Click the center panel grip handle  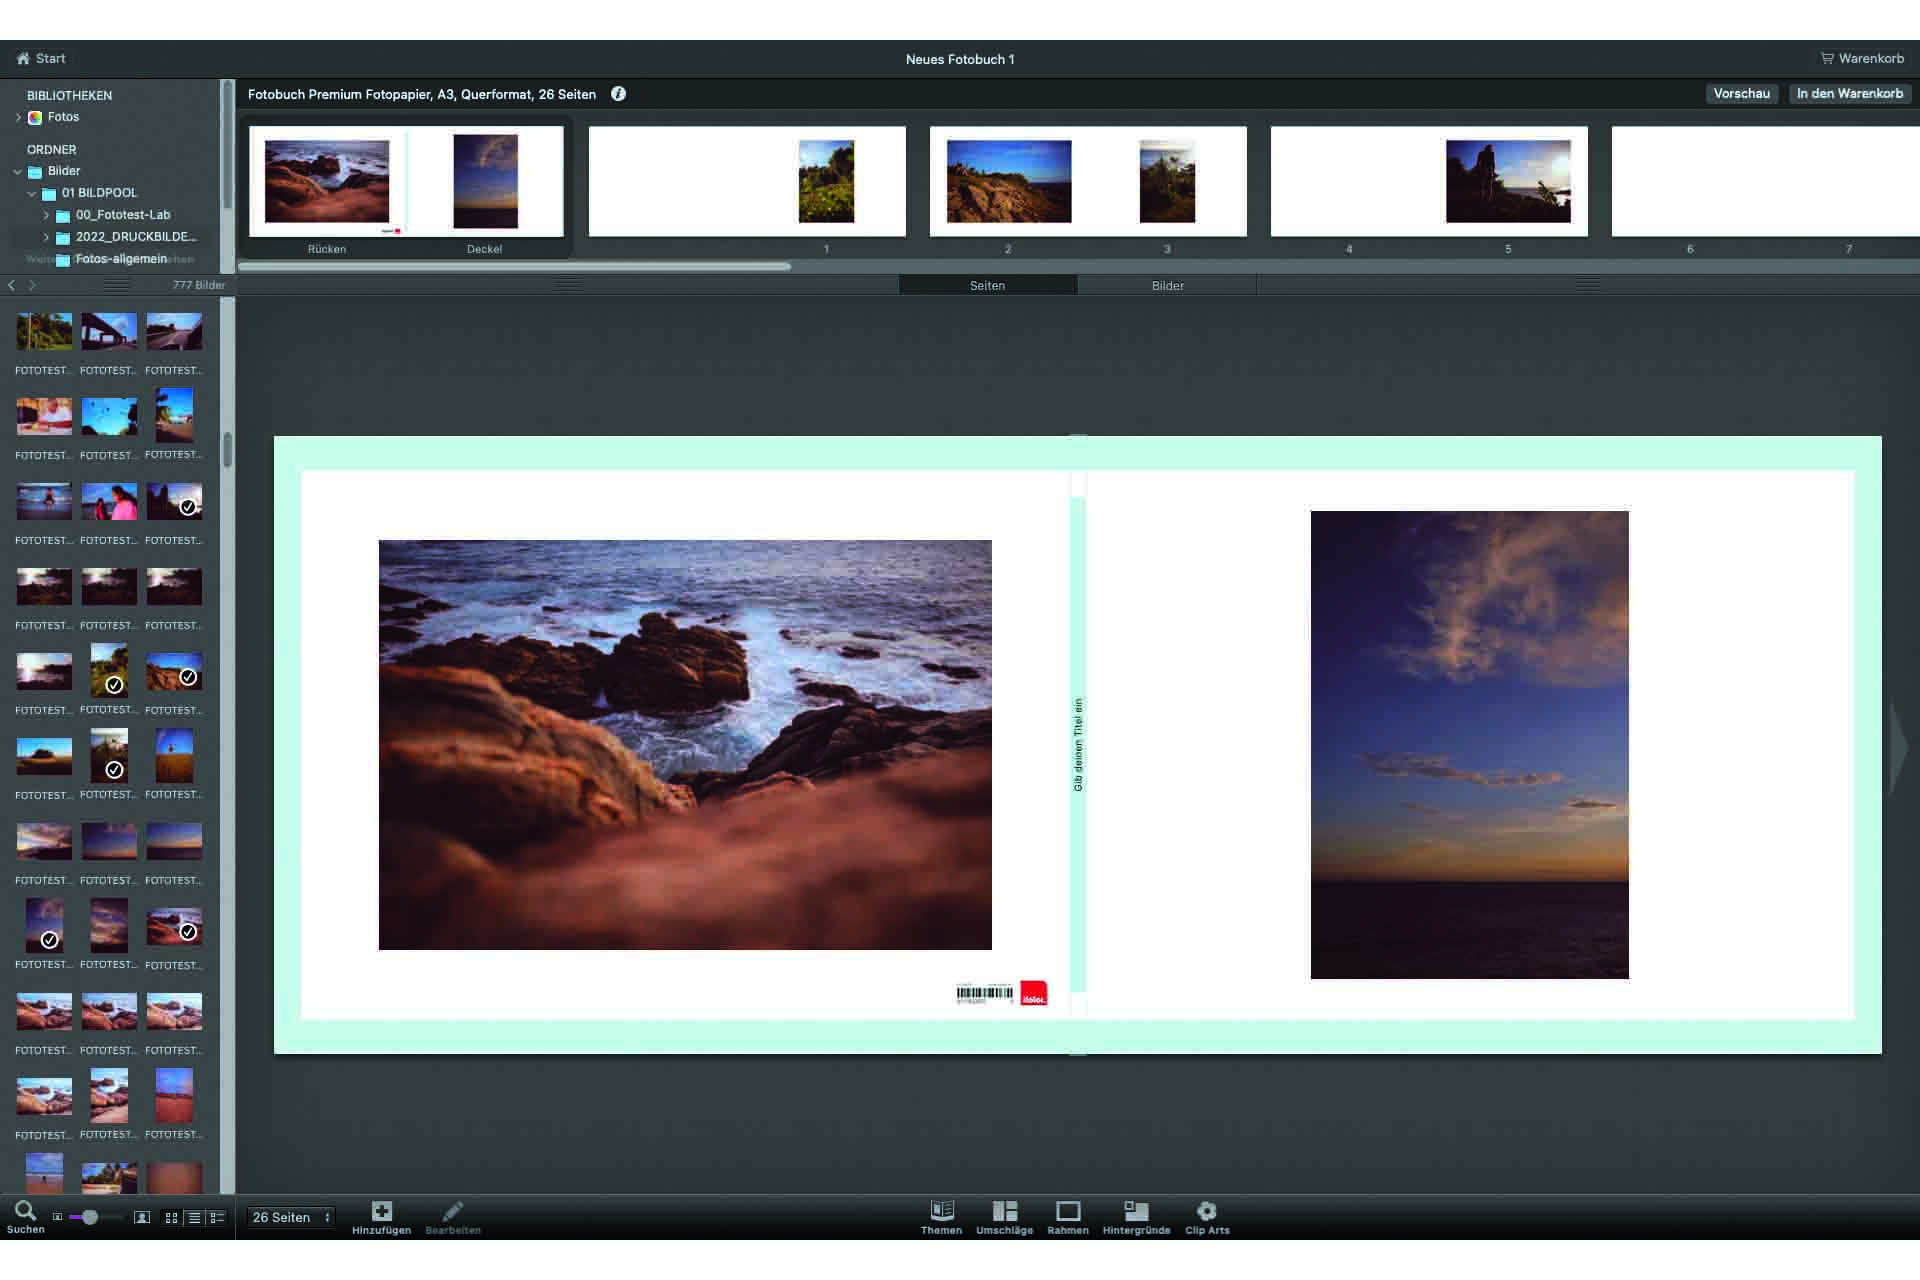click(568, 285)
